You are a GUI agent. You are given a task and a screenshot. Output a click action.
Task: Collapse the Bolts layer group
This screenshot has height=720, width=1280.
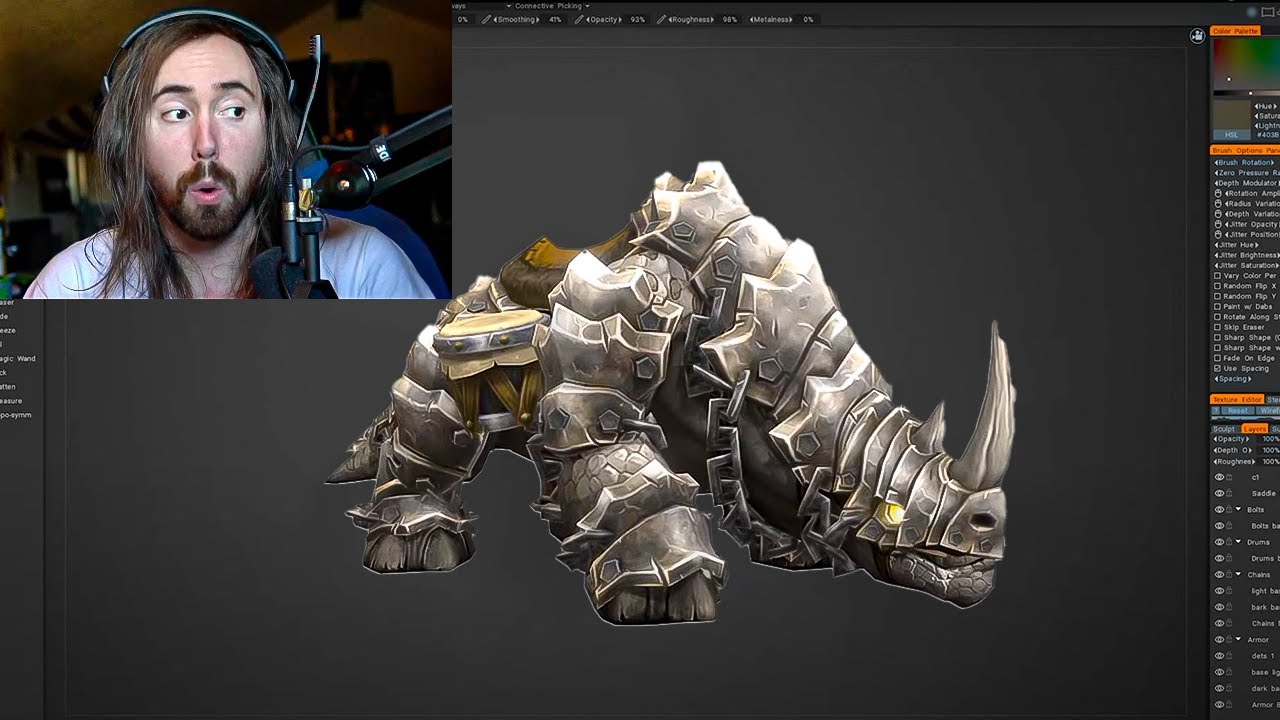[x=1238, y=510]
